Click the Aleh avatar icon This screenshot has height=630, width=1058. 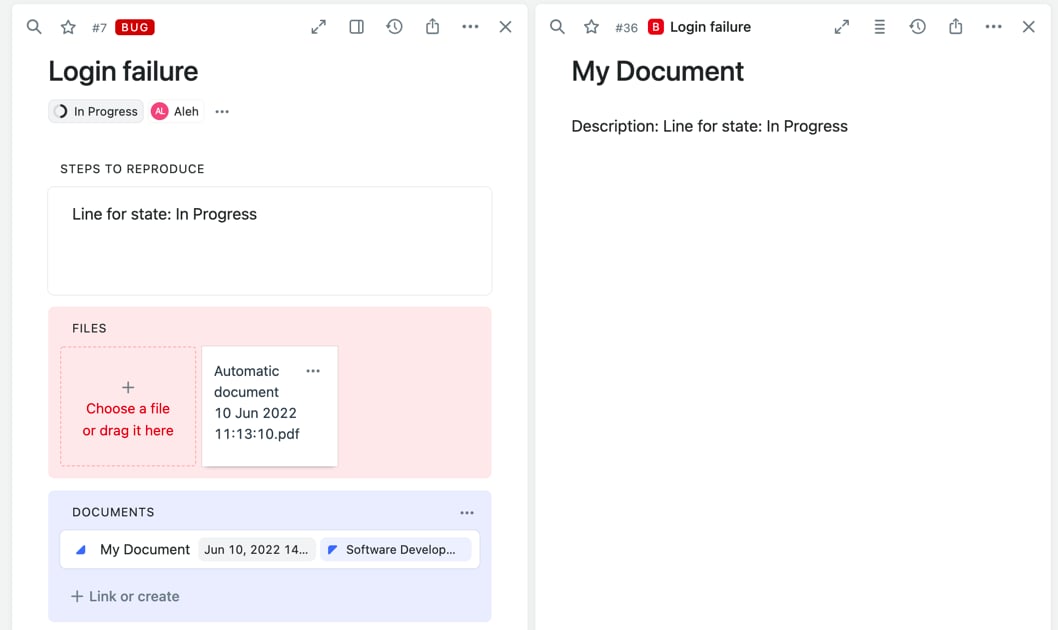click(160, 111)
